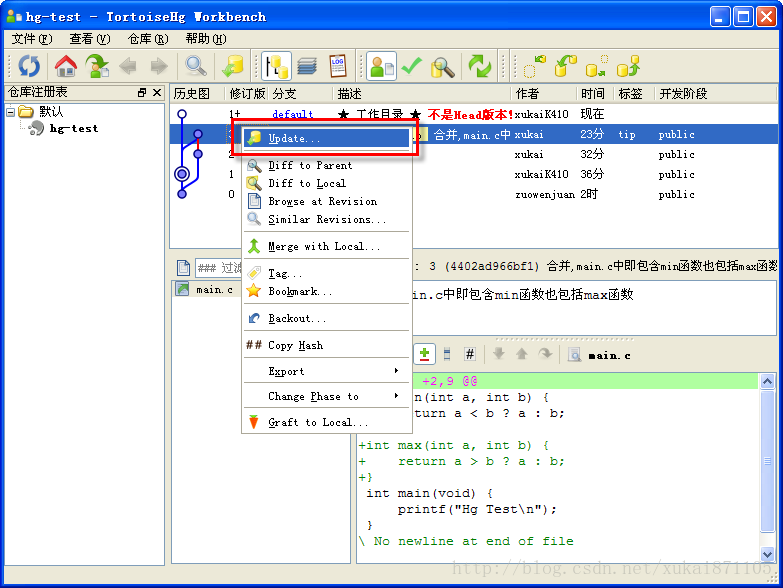783x588 pixels.
Task: Toggle the annotate hash # button
Action: click(x=469, y=354)
